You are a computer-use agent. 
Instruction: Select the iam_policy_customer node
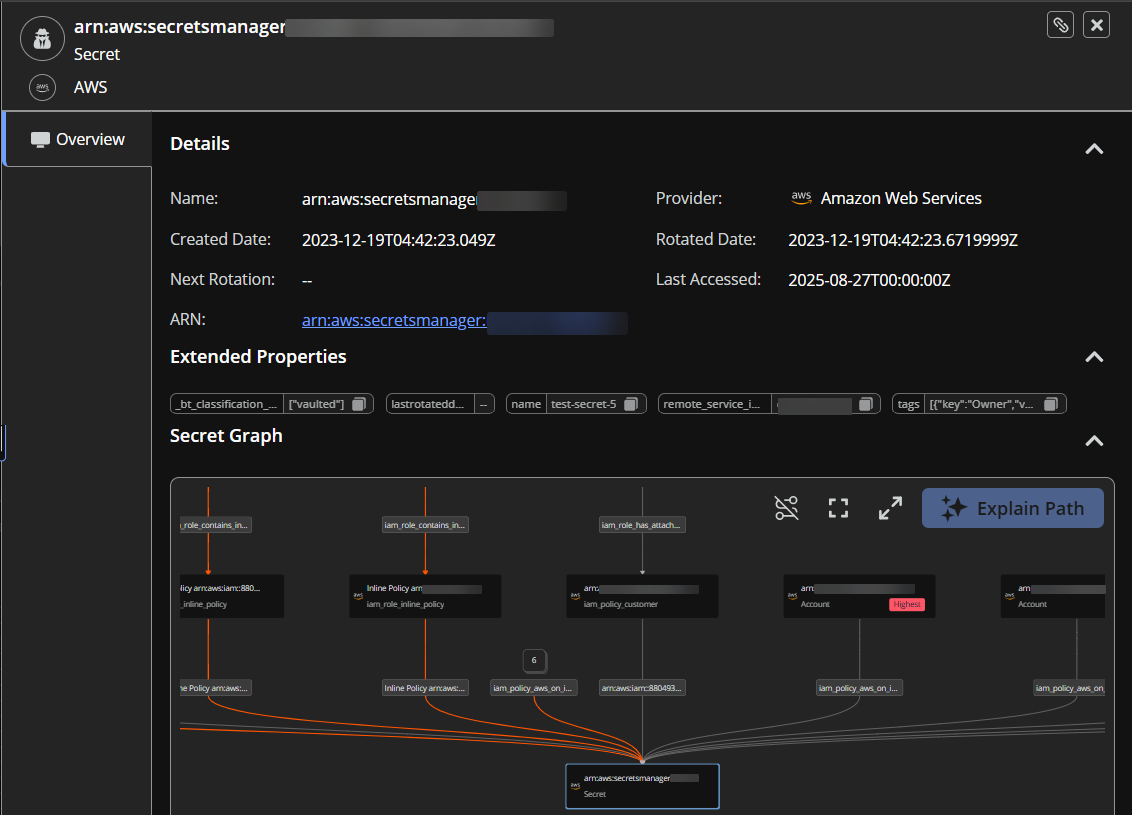coord(642,596)
